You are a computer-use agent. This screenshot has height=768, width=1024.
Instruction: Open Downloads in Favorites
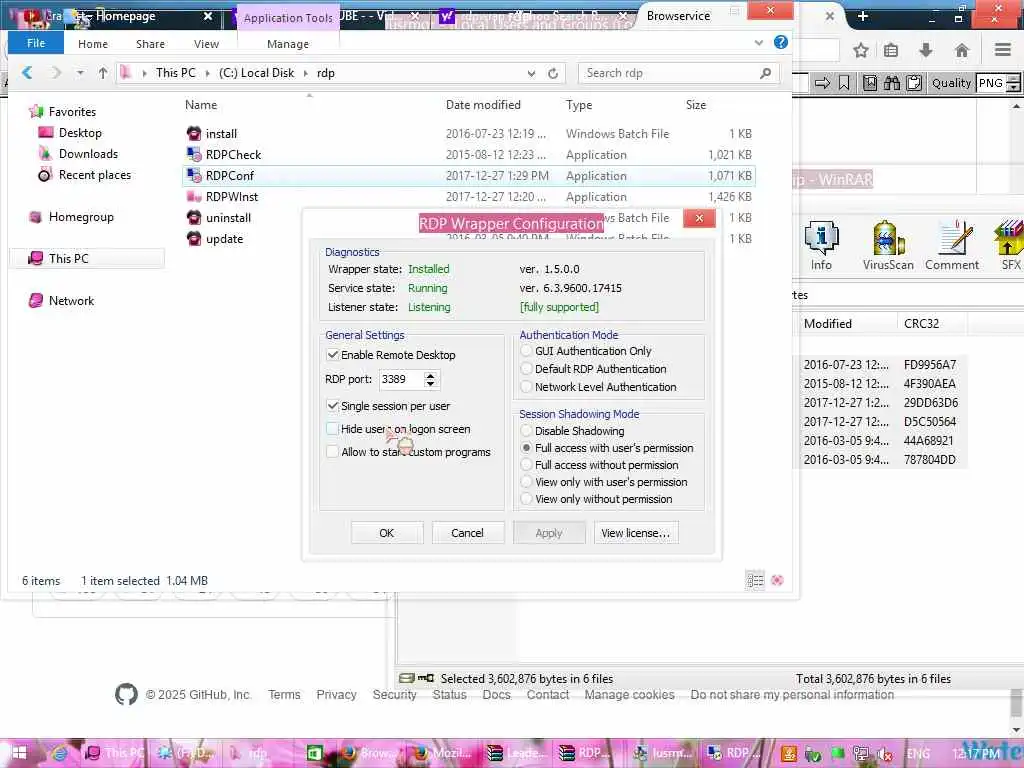pyautogui.click(x=88, y=153)
